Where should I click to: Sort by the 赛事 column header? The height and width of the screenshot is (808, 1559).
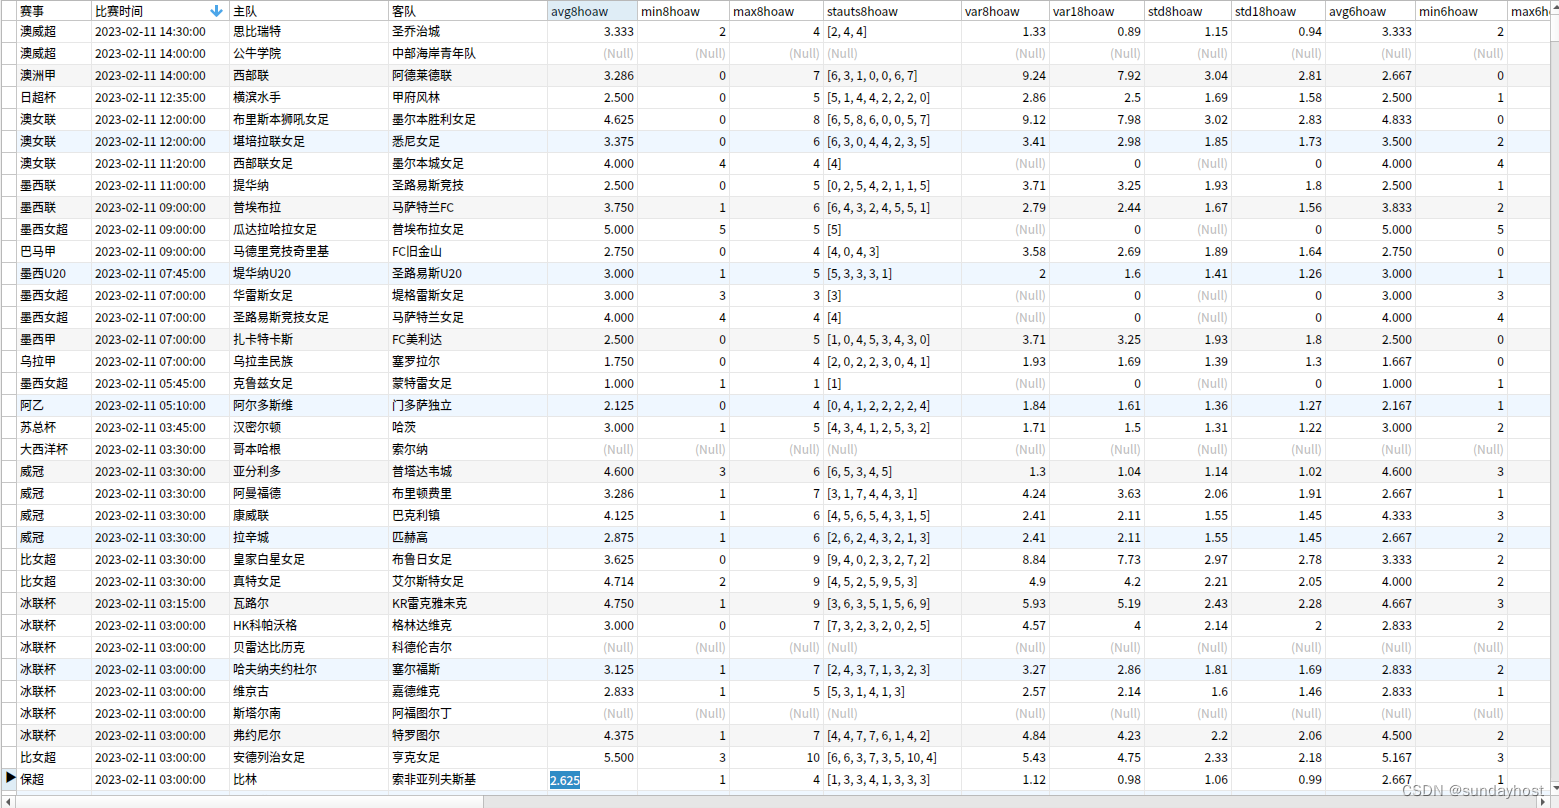pos(54,11)
